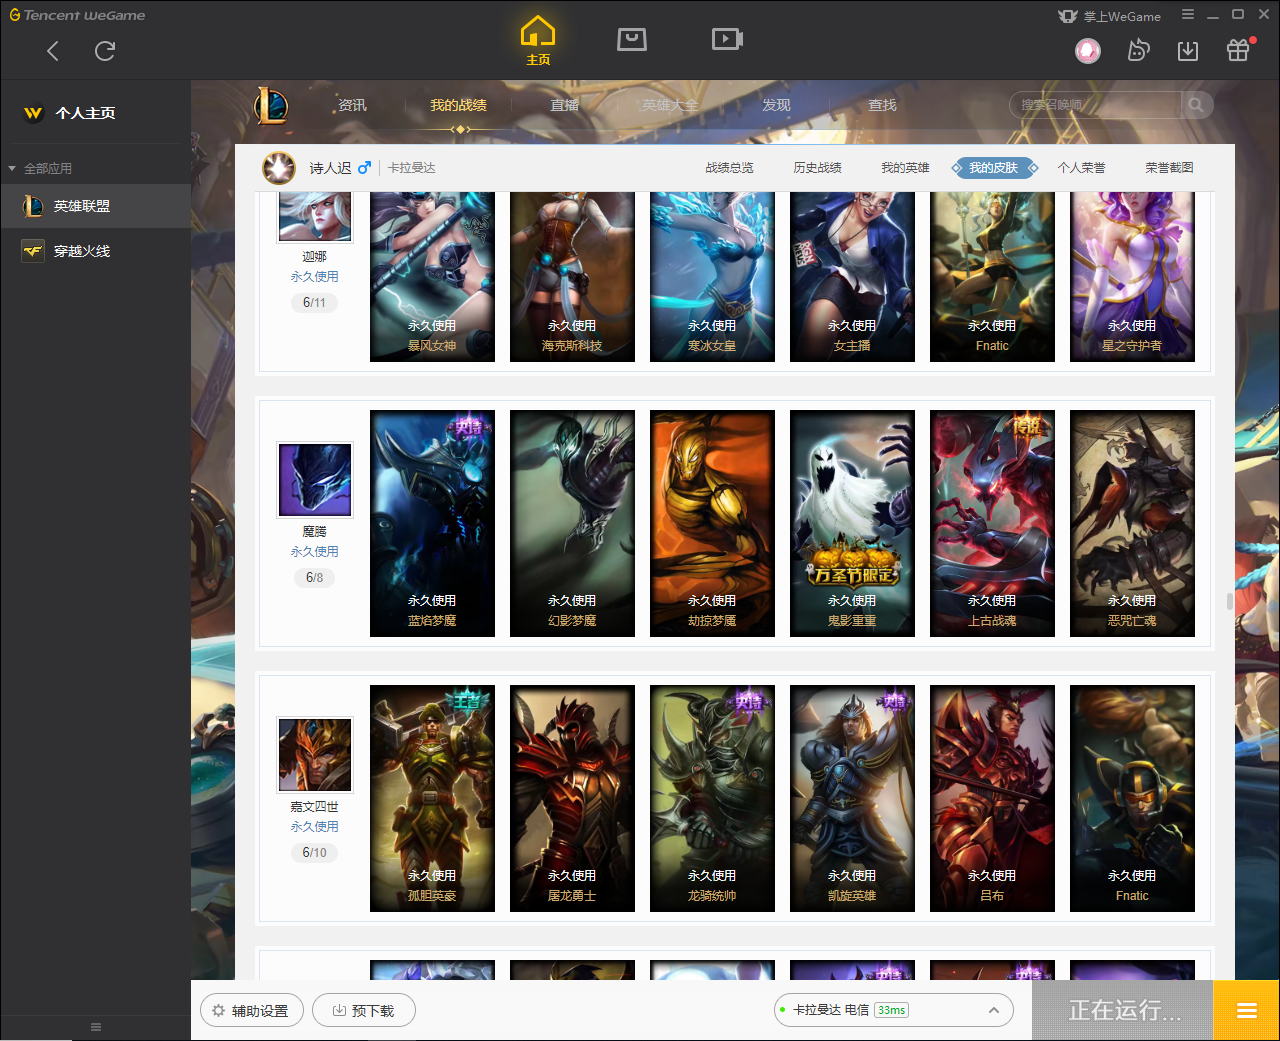Screen dimensions: 1280x1041
Task: Open the store bag icon
Action: pyautogui.click(x=632, y=39)
